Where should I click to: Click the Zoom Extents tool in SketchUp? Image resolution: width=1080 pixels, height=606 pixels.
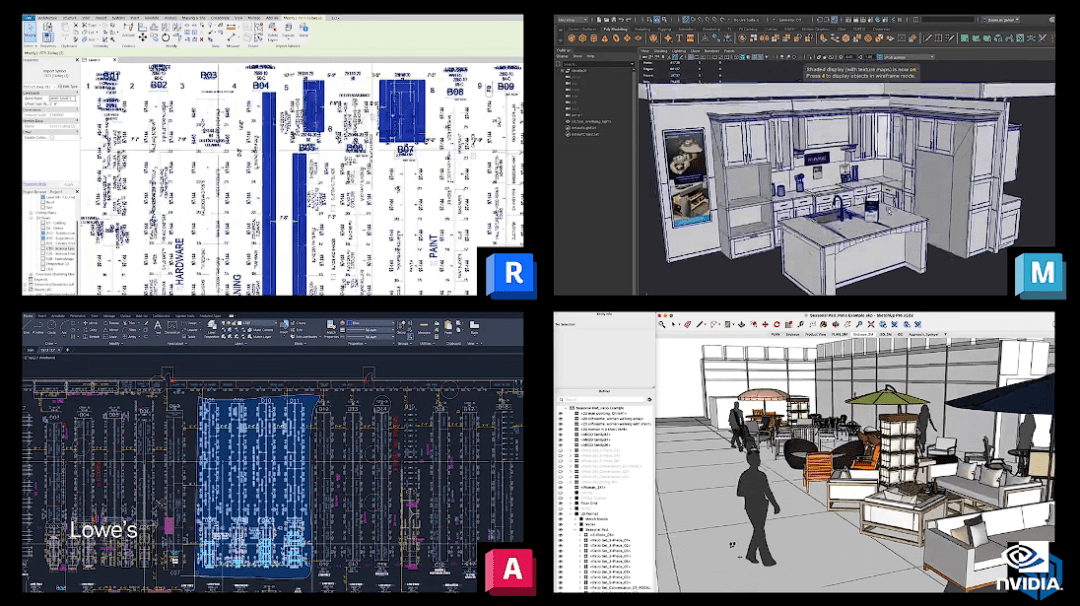[x=871, y=324]
